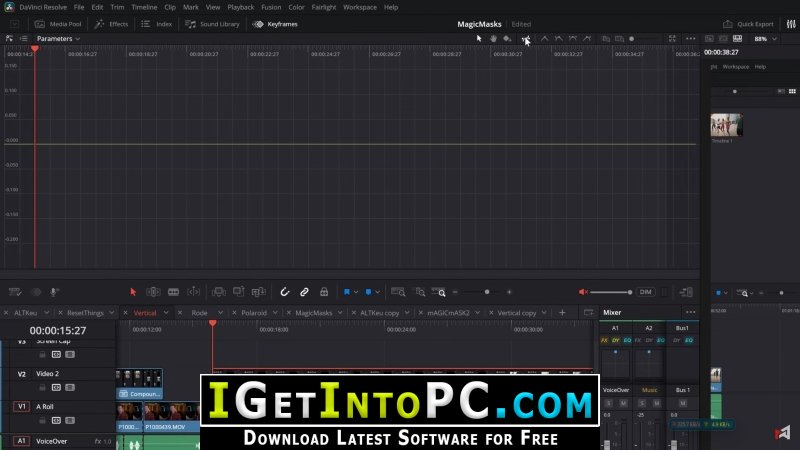The height and width of the screenshot is (450, 800).
Task: Toggle A1 VoiceOver track destination
Action: (21, 441)
